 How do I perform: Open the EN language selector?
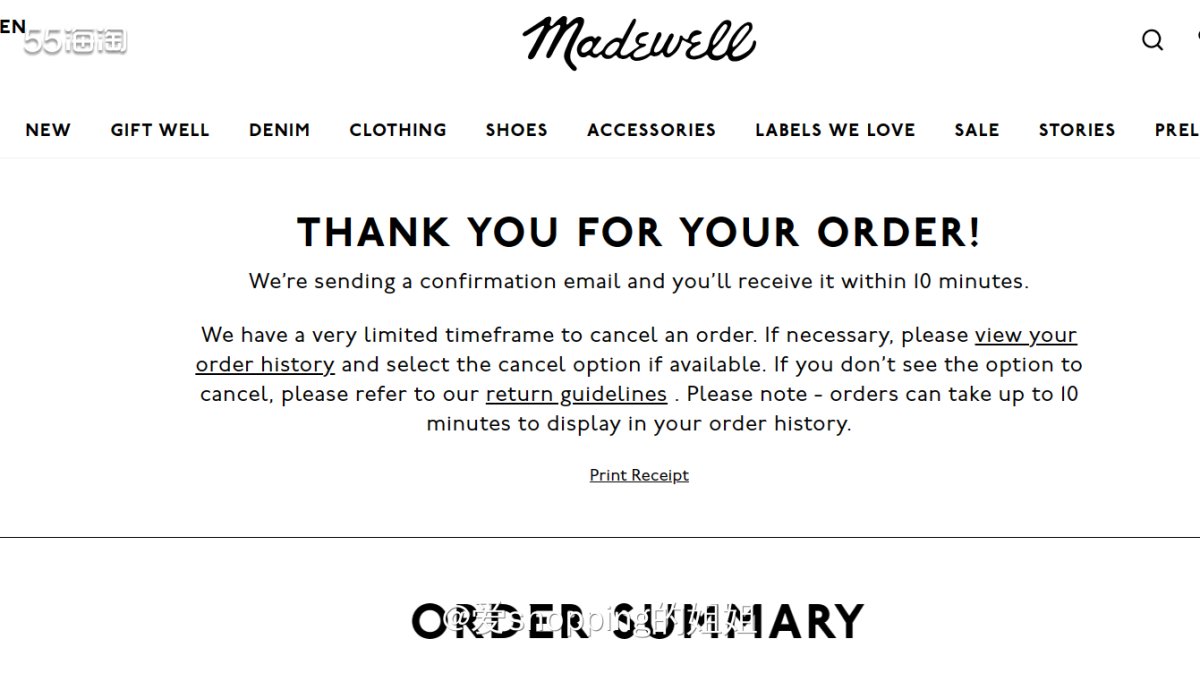[13, 27]
